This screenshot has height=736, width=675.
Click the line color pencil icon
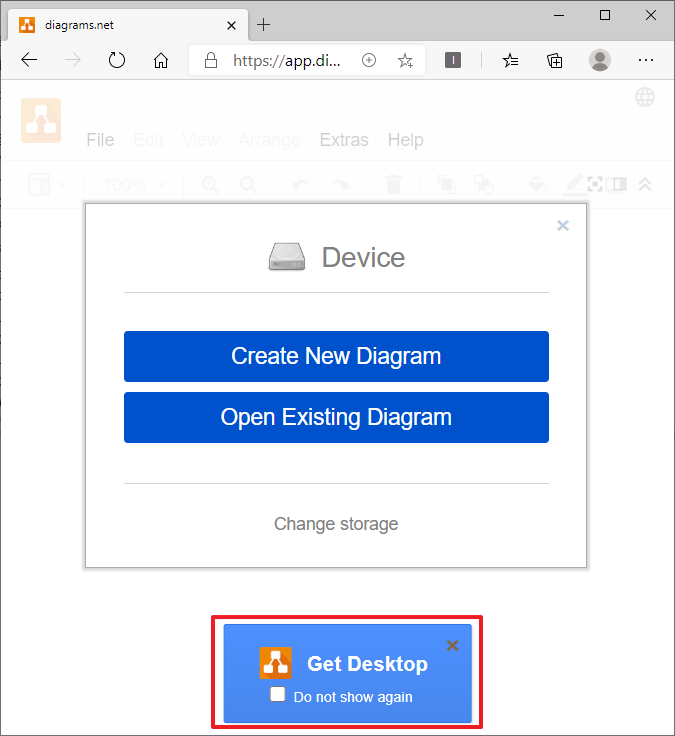coord(574,185)
